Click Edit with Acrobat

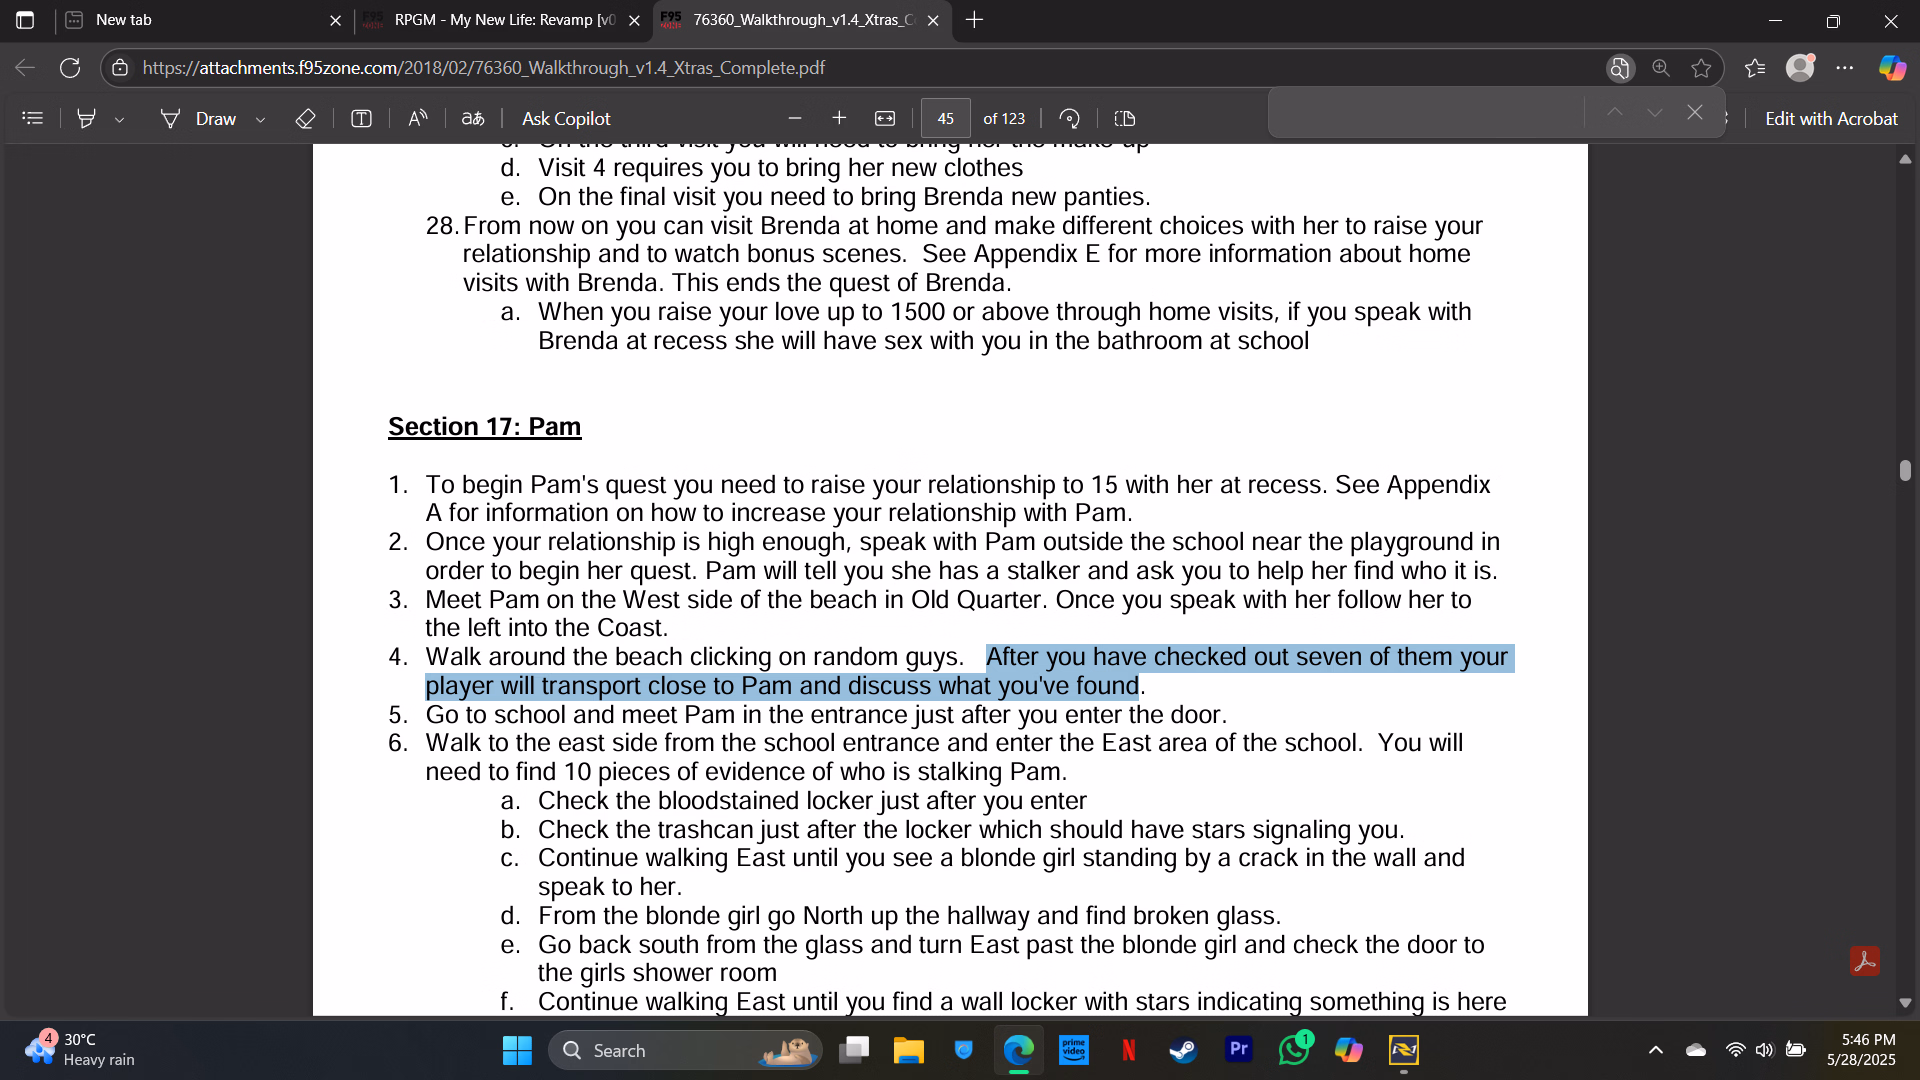click(x=1831, y=118)
